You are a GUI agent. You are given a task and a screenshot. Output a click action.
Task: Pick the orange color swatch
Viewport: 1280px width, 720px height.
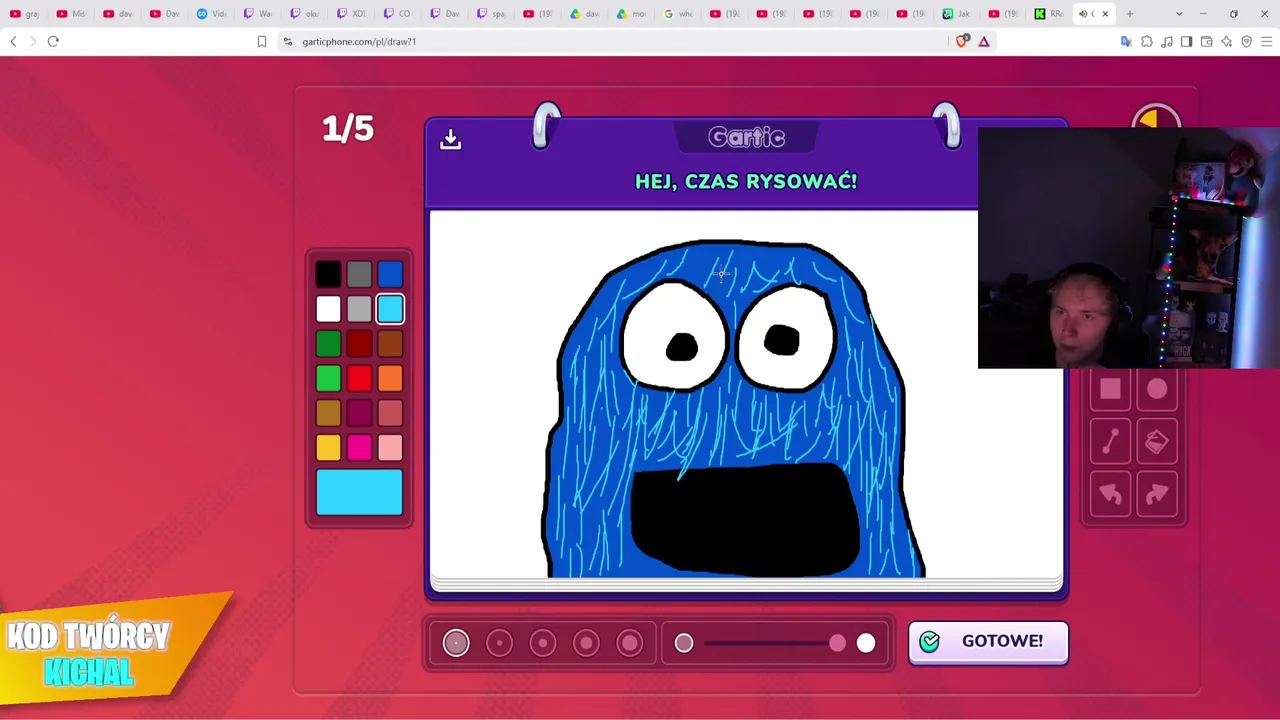tap(390, 379)
